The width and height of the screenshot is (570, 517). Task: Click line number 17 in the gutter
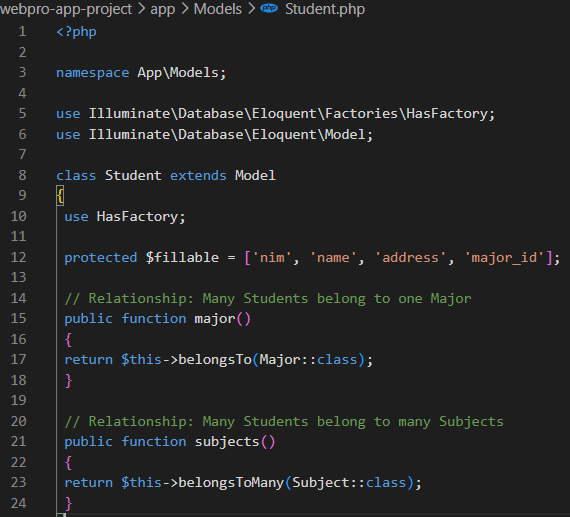tap(18, 360)
